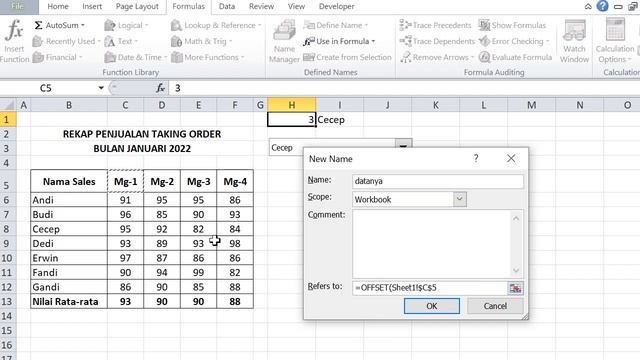This screenshot has height=360, width=640.
Task: Select the REKAP PENJUALAN TAKING ORDER title
Action: click(x=142, y=134)
